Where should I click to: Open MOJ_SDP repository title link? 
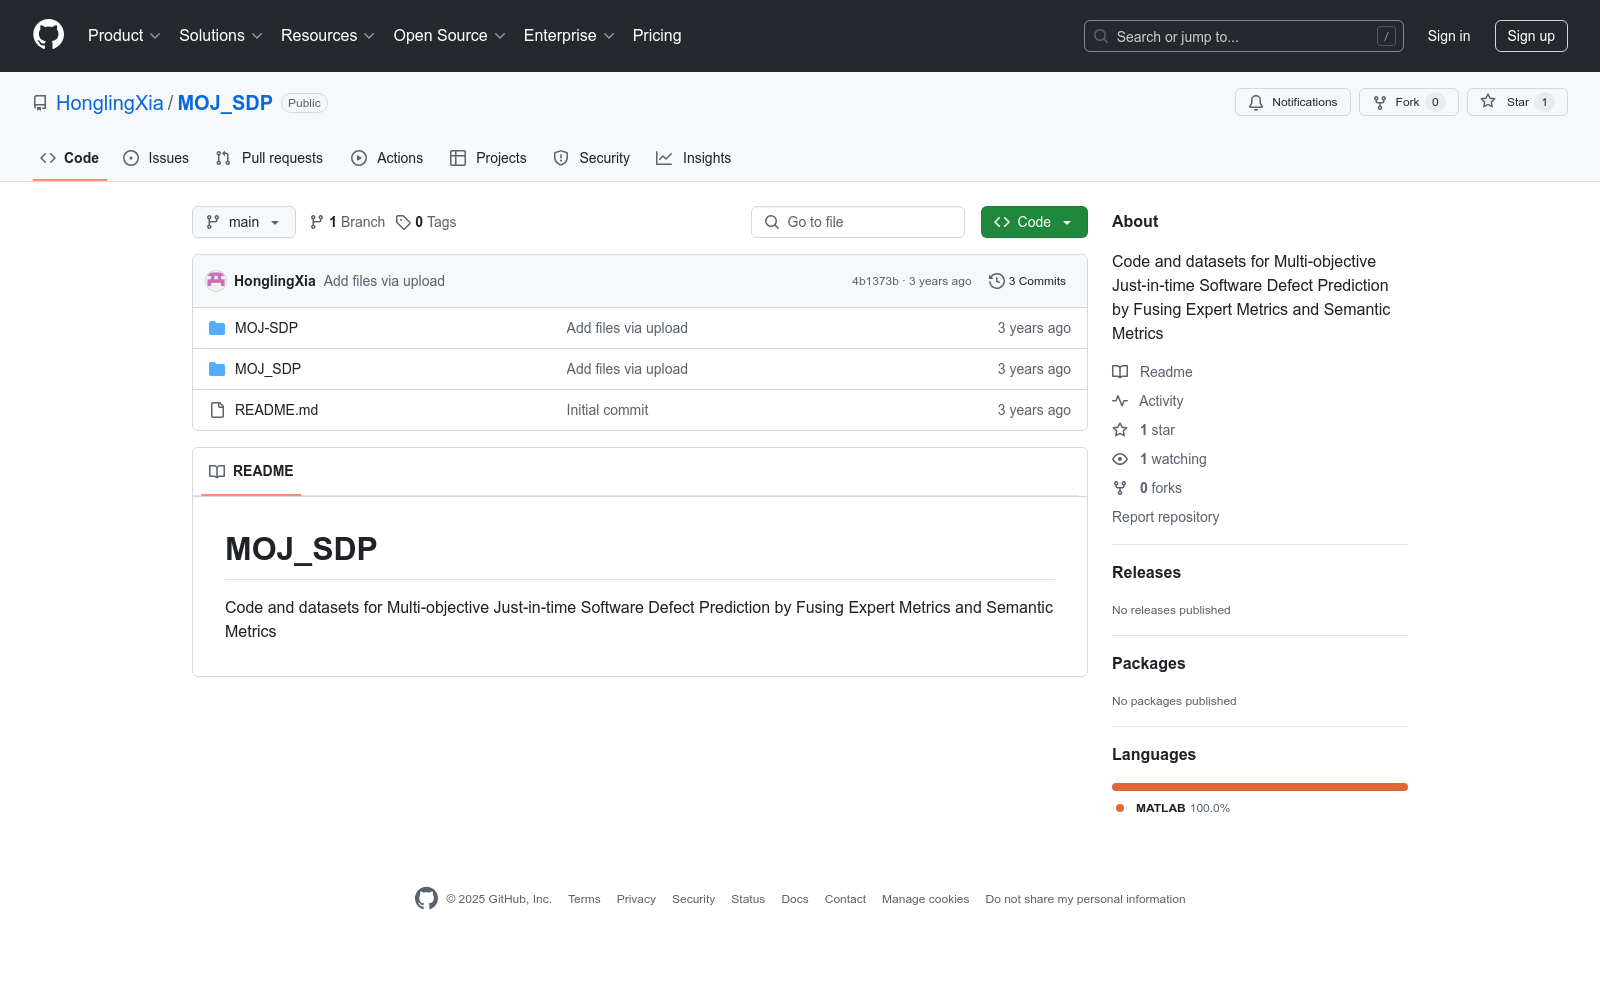click(225, 103)
